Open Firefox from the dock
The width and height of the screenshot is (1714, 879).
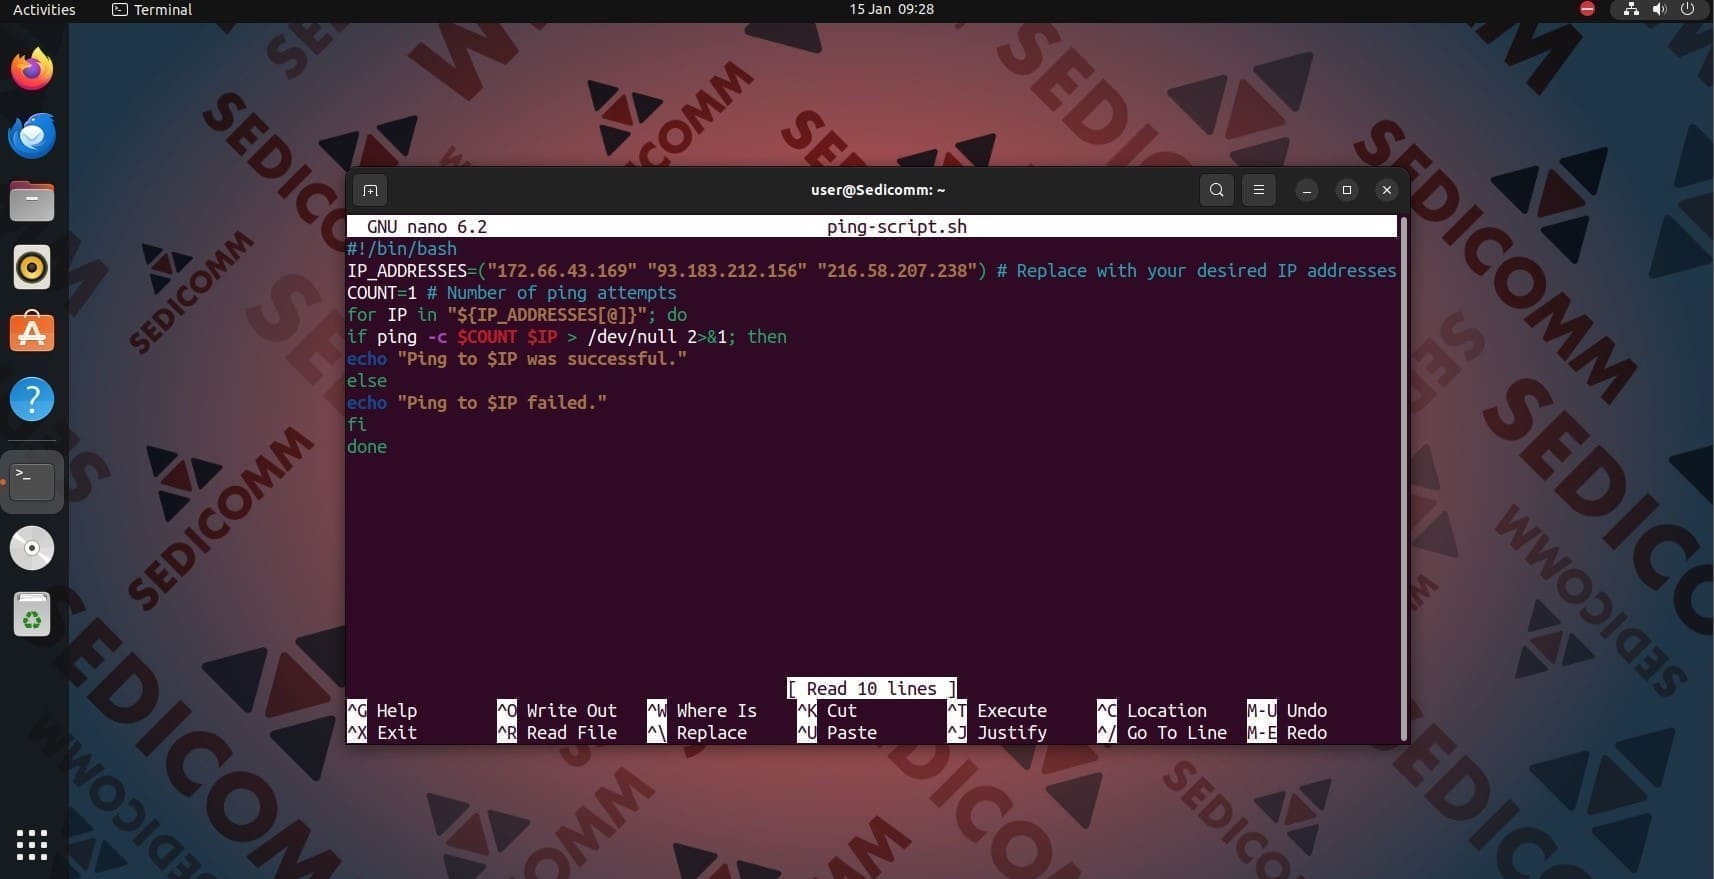pos(32,69)
